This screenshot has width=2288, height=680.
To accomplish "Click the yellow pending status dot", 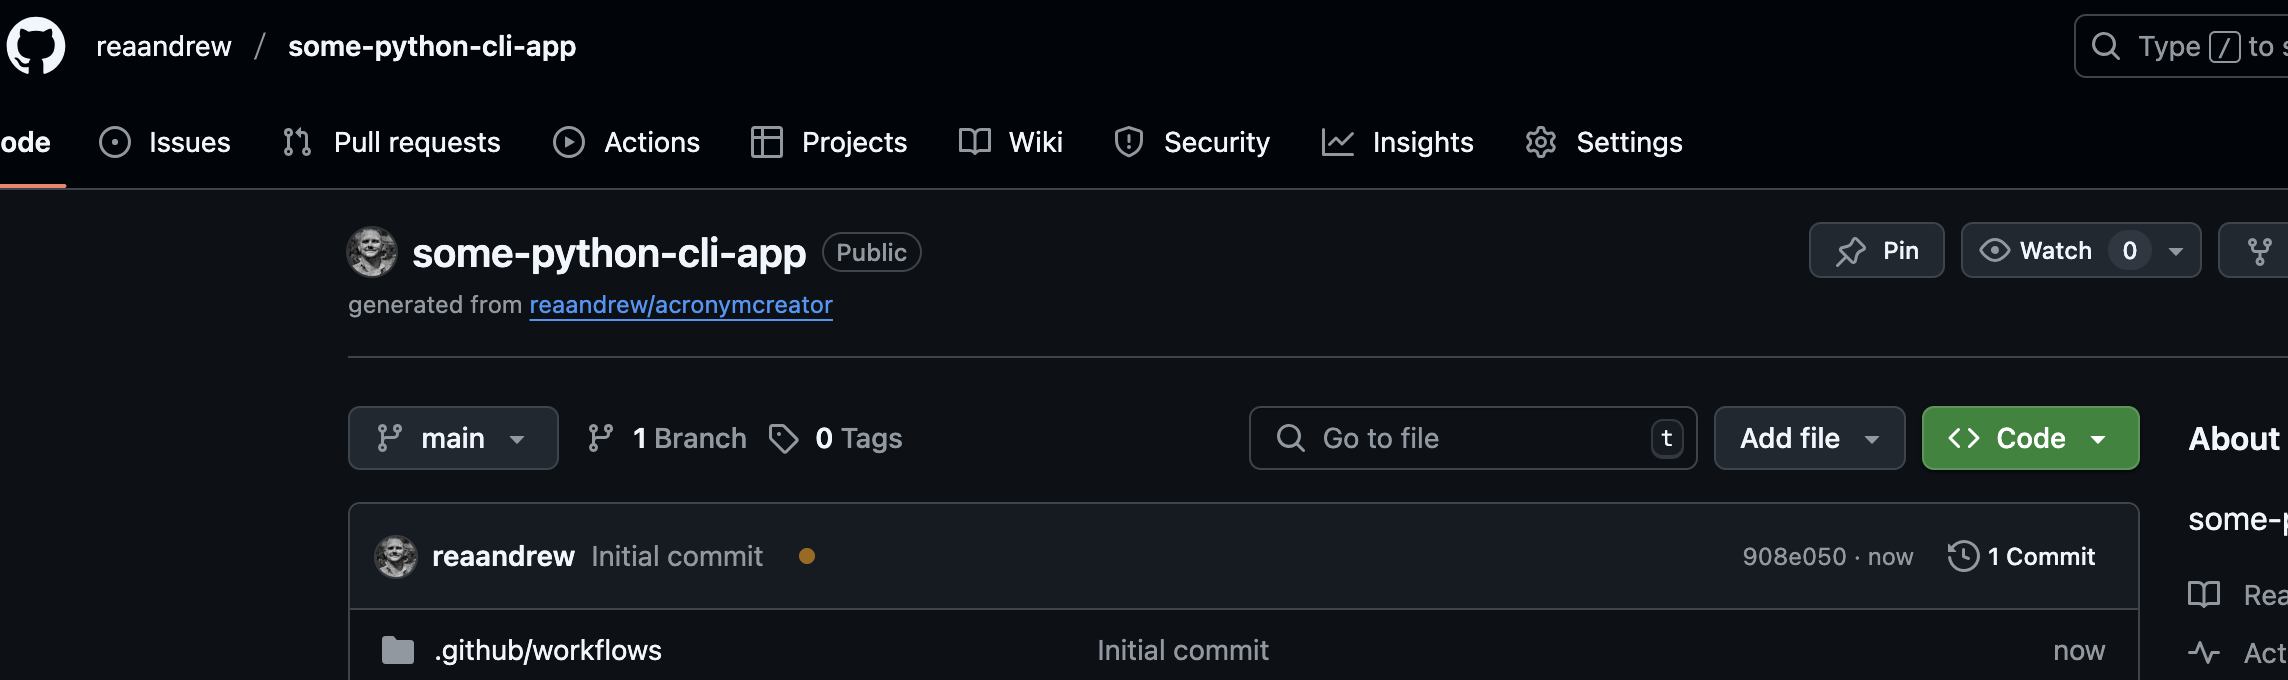I will click(x=807, y=556).
